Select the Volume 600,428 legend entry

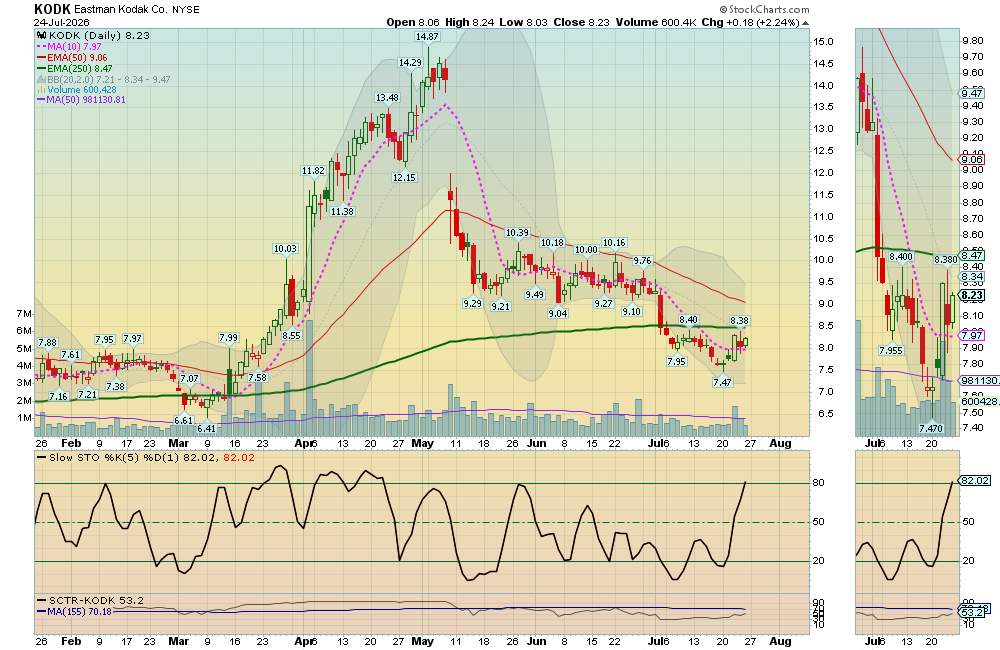[77, 90]
